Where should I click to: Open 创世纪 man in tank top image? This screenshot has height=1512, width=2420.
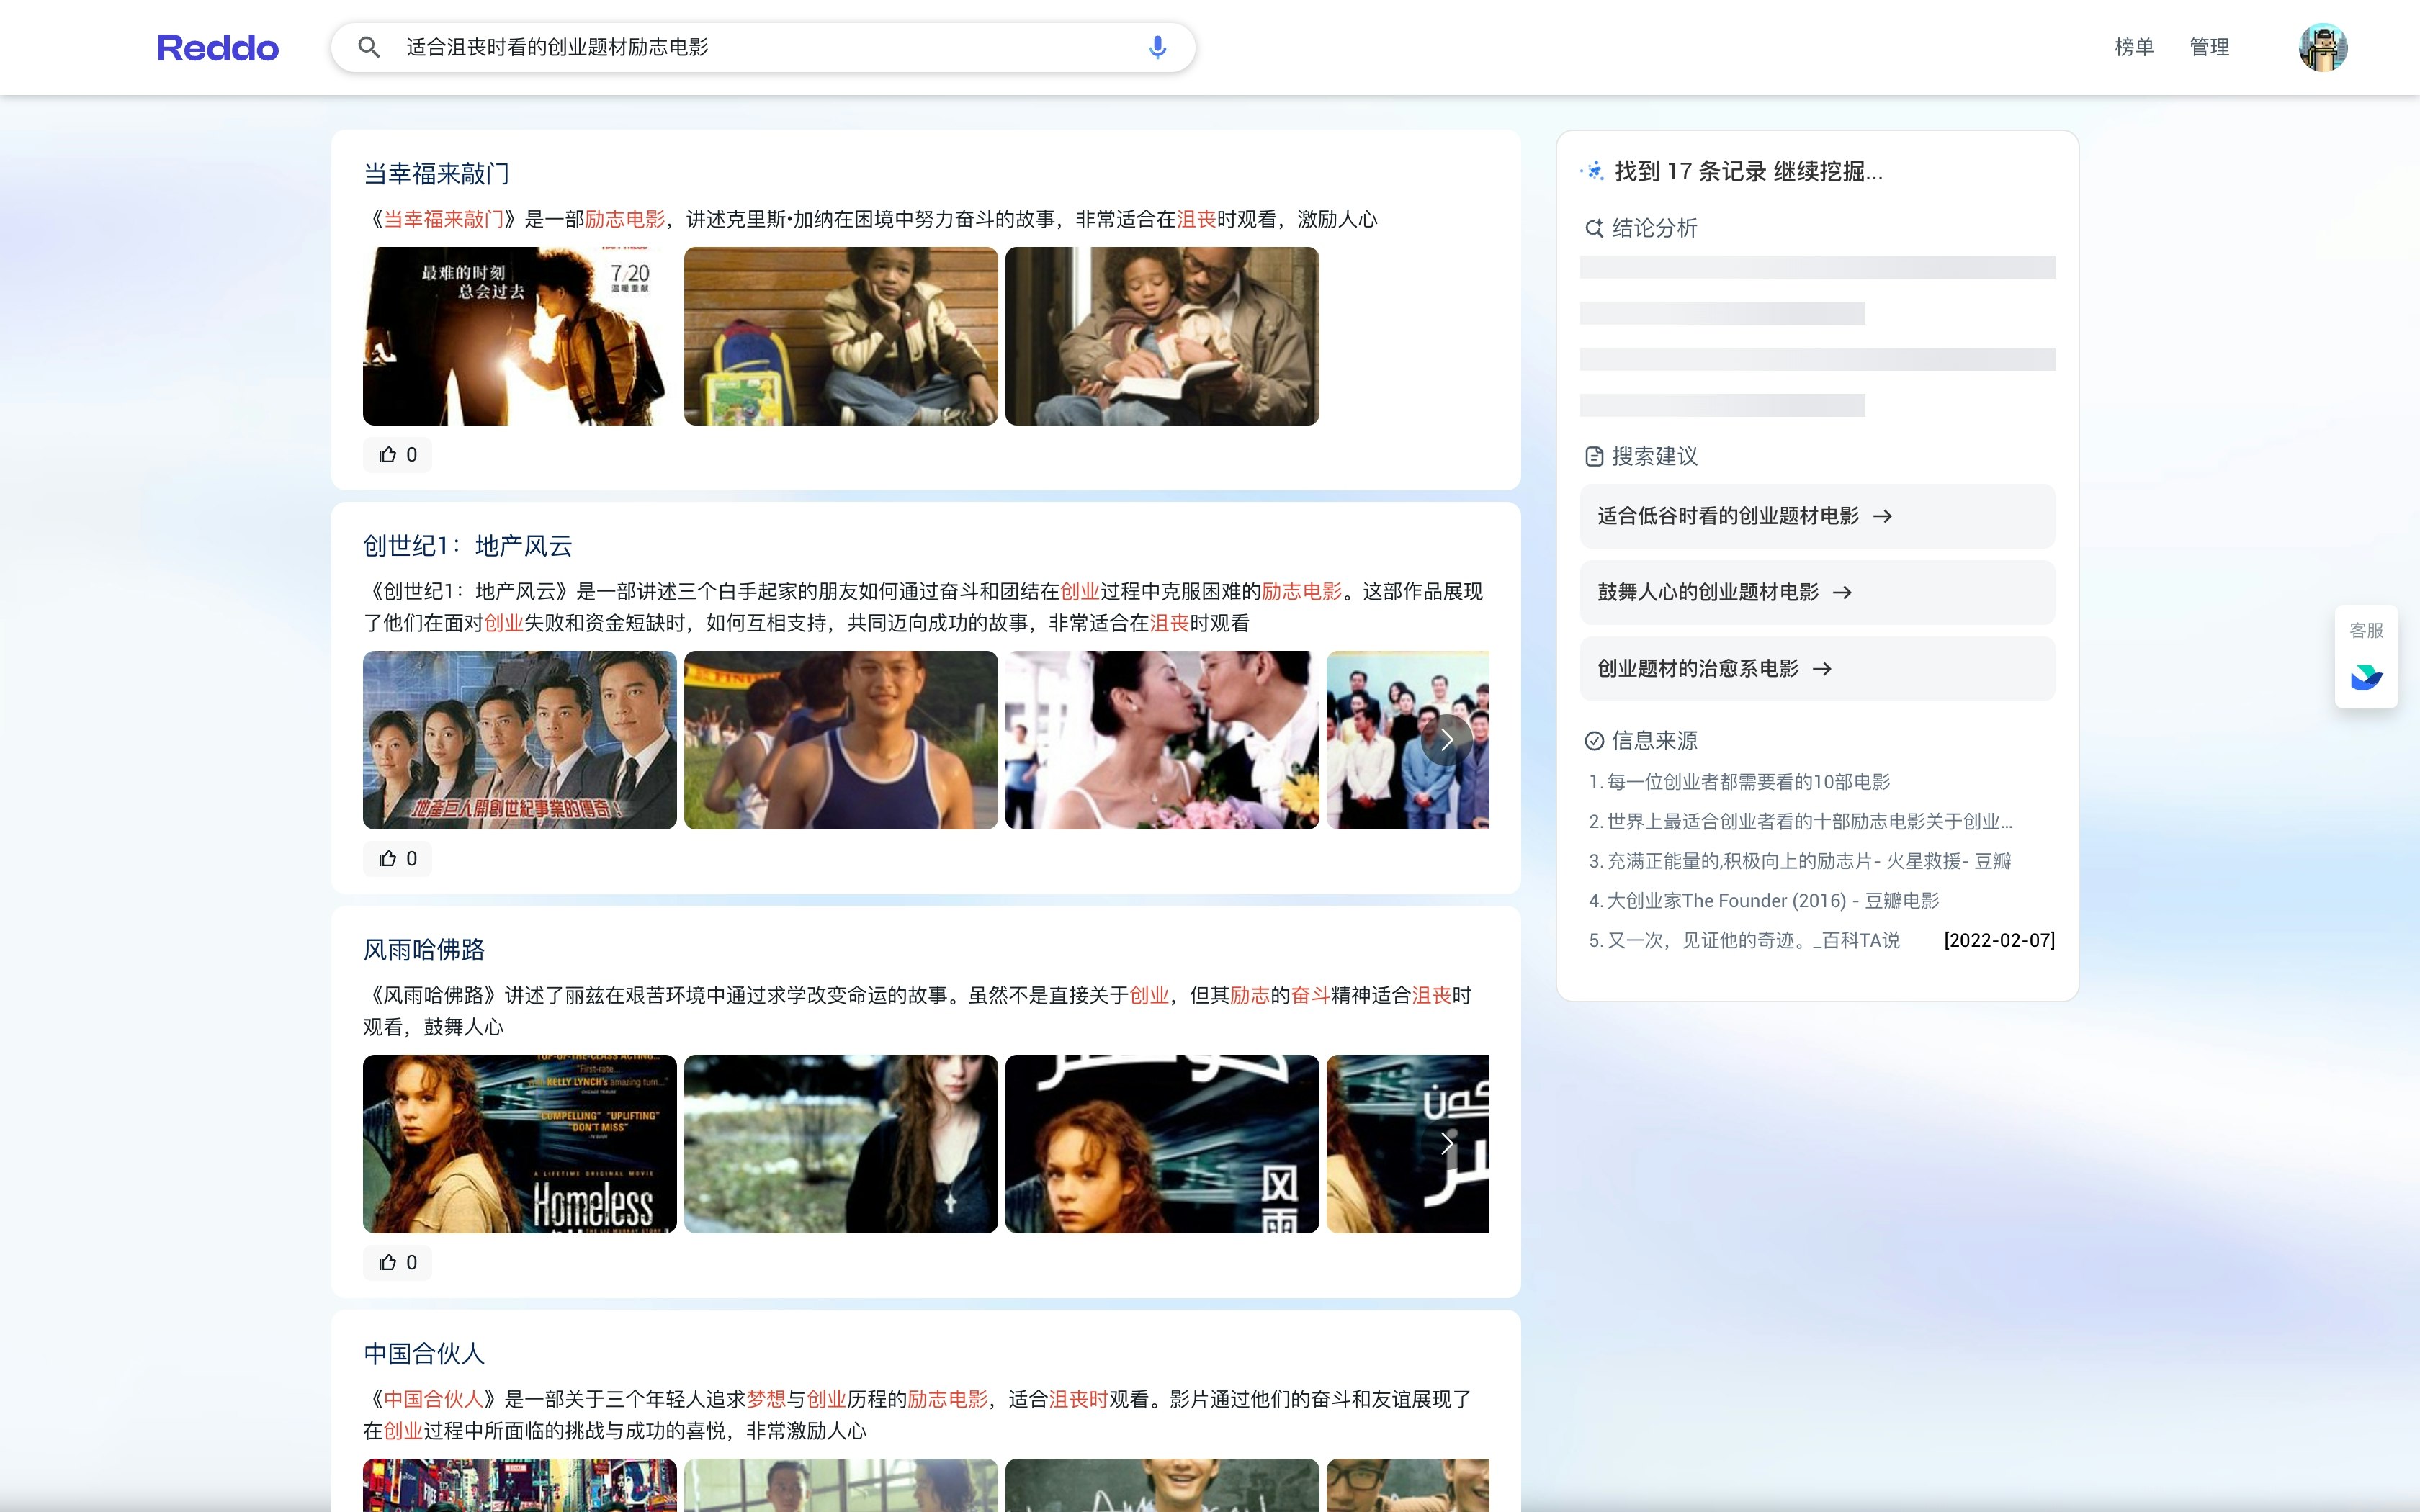coord(840,740)
